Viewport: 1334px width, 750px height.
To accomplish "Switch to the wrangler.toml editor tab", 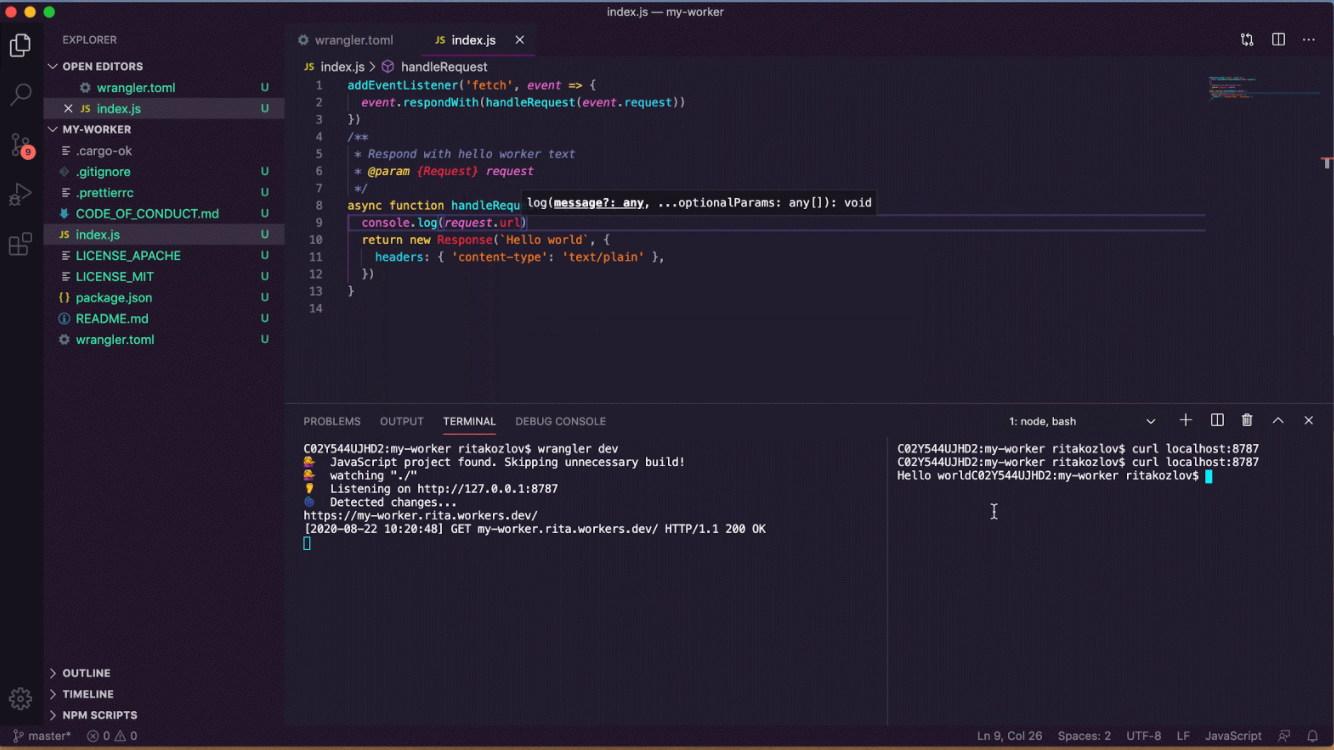I will (x=353, y=40).
